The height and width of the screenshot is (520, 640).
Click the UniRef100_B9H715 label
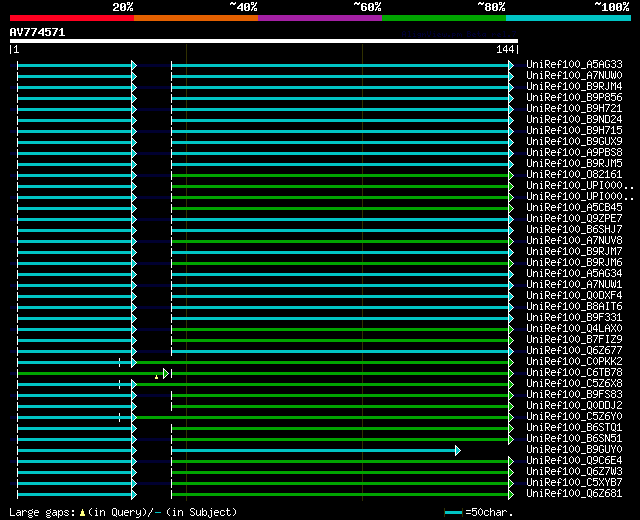[574, 131]
